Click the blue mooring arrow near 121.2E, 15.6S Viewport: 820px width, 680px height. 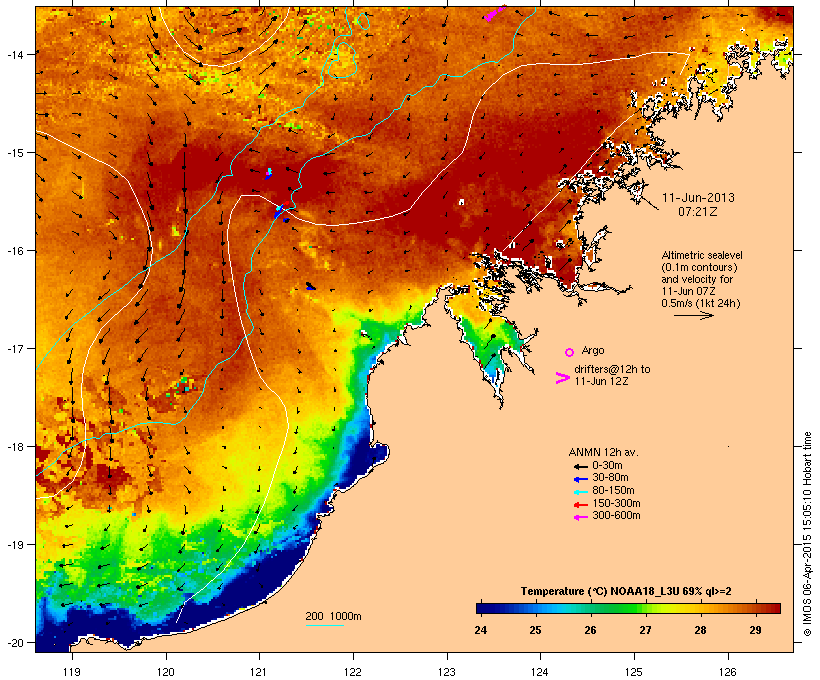[279, 211]
